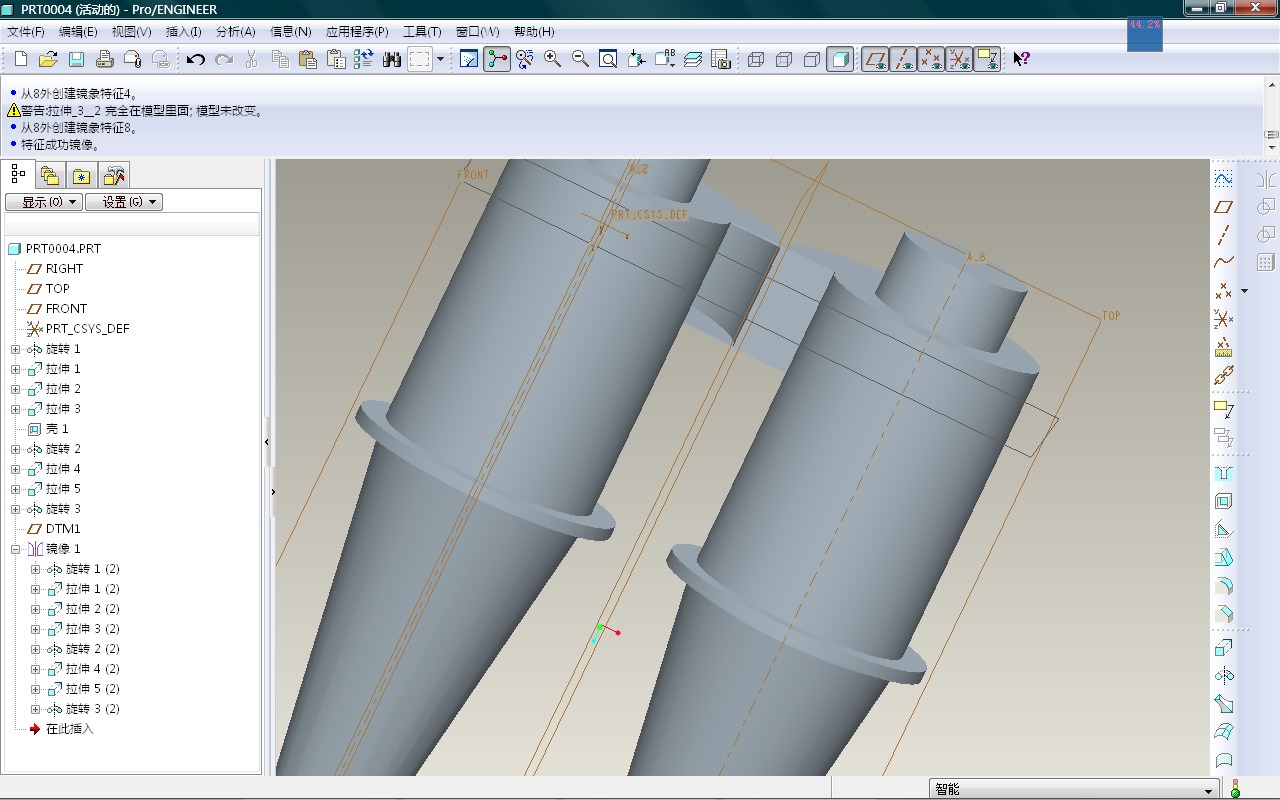
Task: Click the binoculars Find icon
Action: click(392, 59)
